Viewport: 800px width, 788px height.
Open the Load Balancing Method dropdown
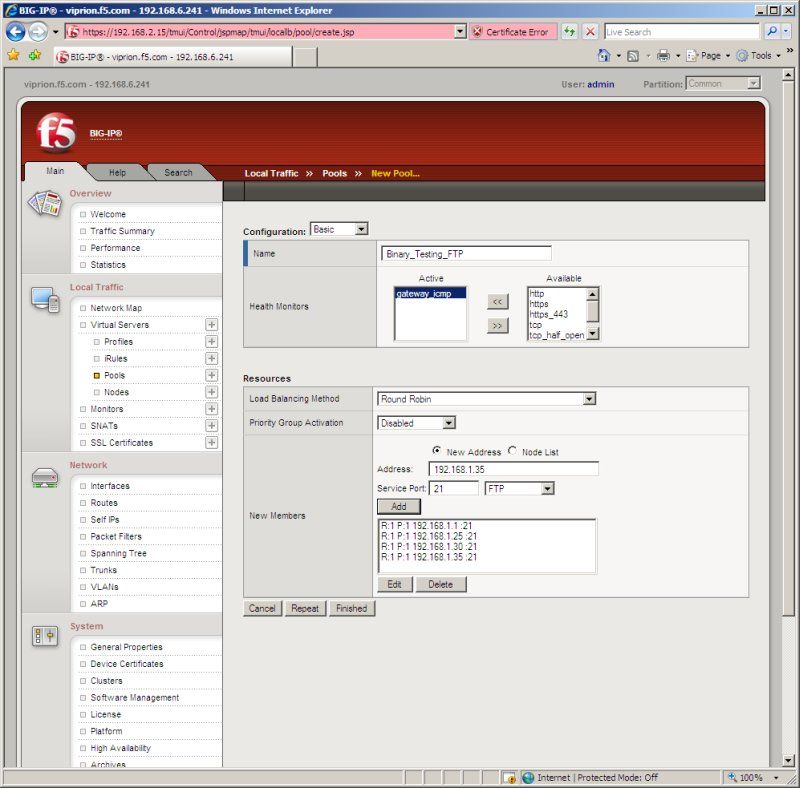[x=487, y=399]
